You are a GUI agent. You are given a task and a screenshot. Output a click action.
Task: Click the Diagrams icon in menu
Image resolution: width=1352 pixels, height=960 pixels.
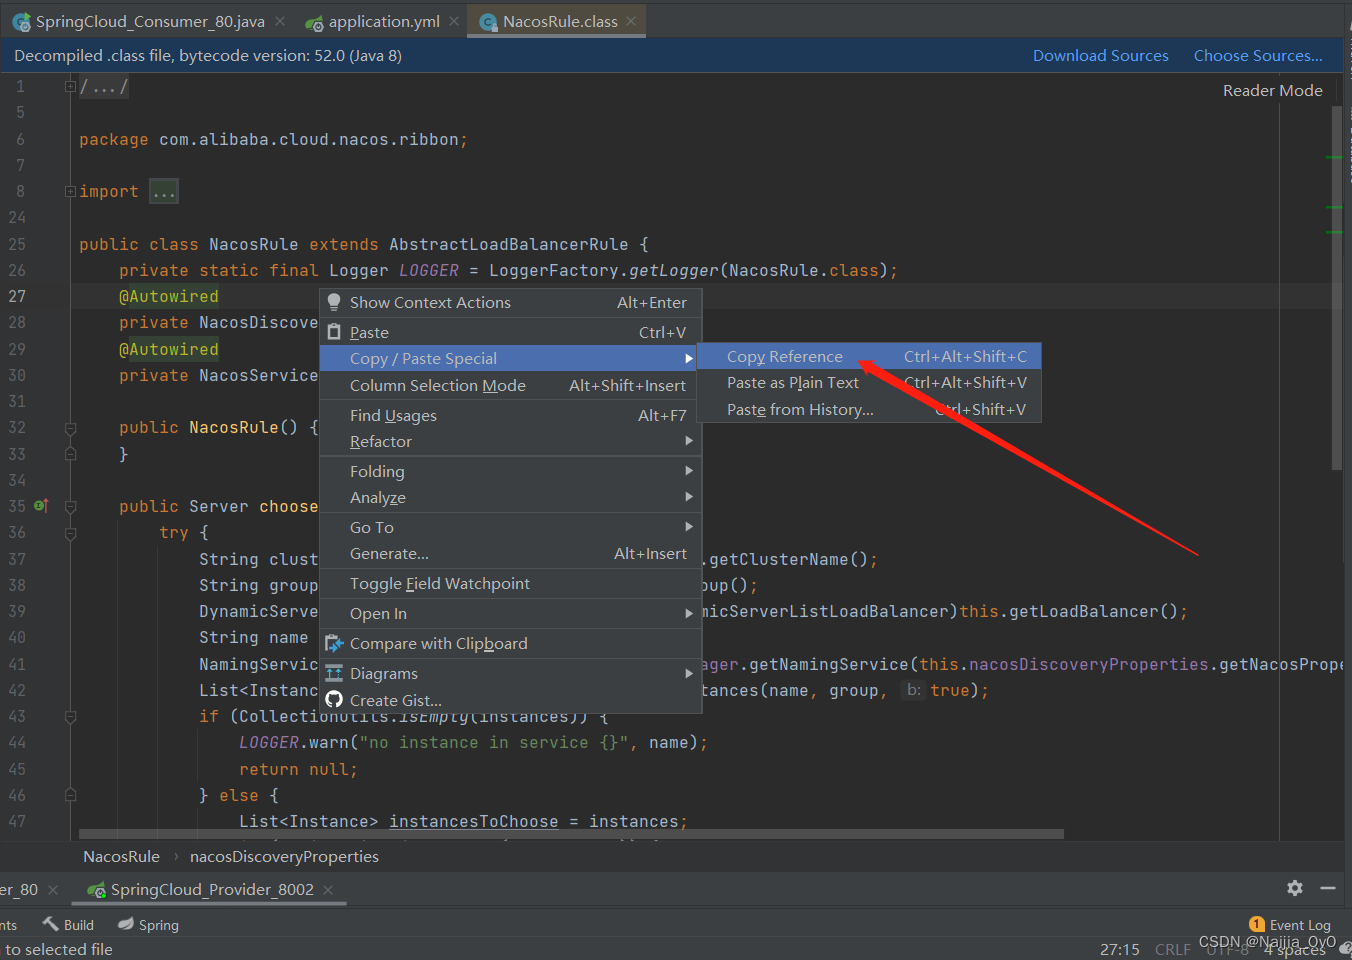(x=334, y=674)
